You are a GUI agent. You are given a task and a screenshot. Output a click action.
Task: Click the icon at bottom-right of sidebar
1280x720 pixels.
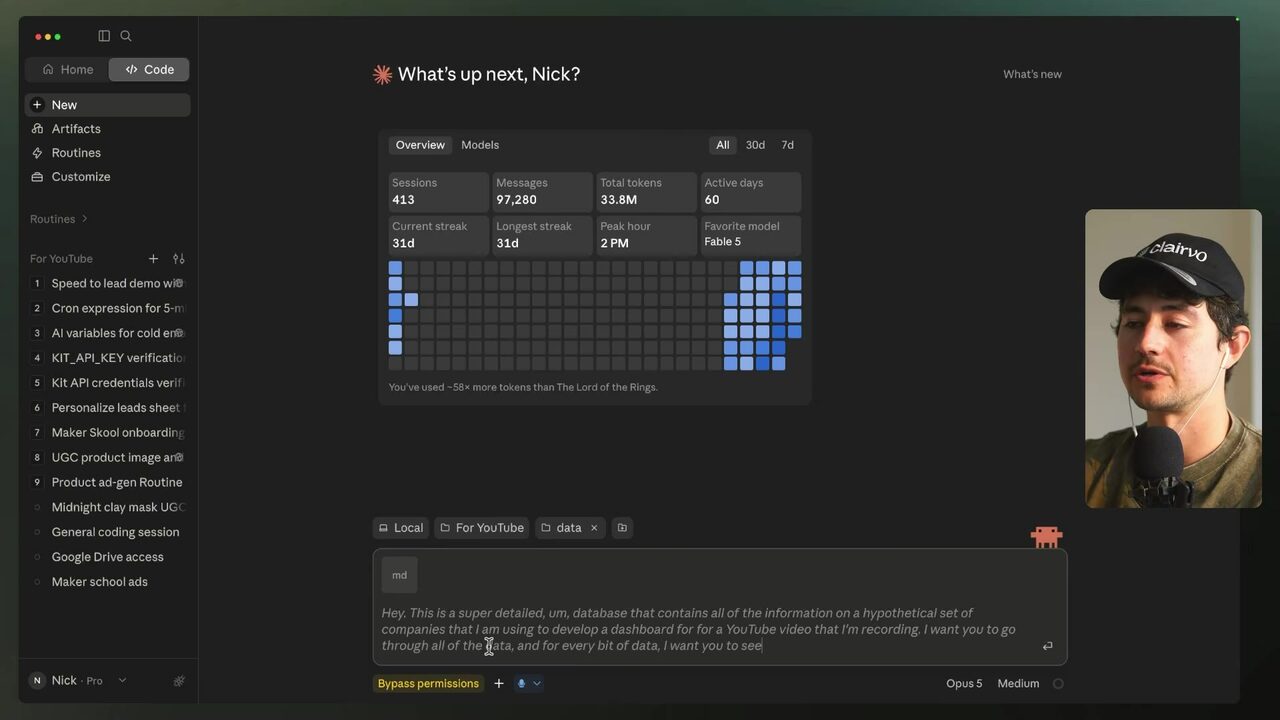click(179, 681)
